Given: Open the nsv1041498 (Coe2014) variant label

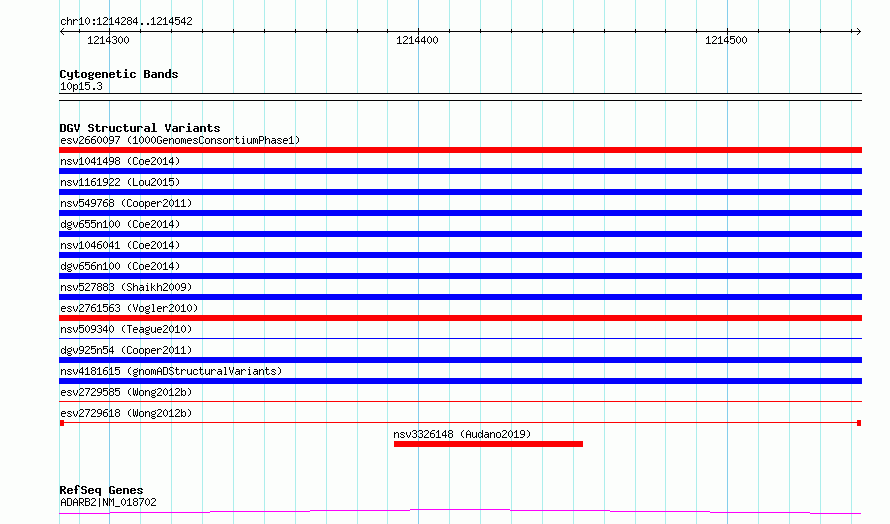Looking at the screenshot, I should 120,161.
